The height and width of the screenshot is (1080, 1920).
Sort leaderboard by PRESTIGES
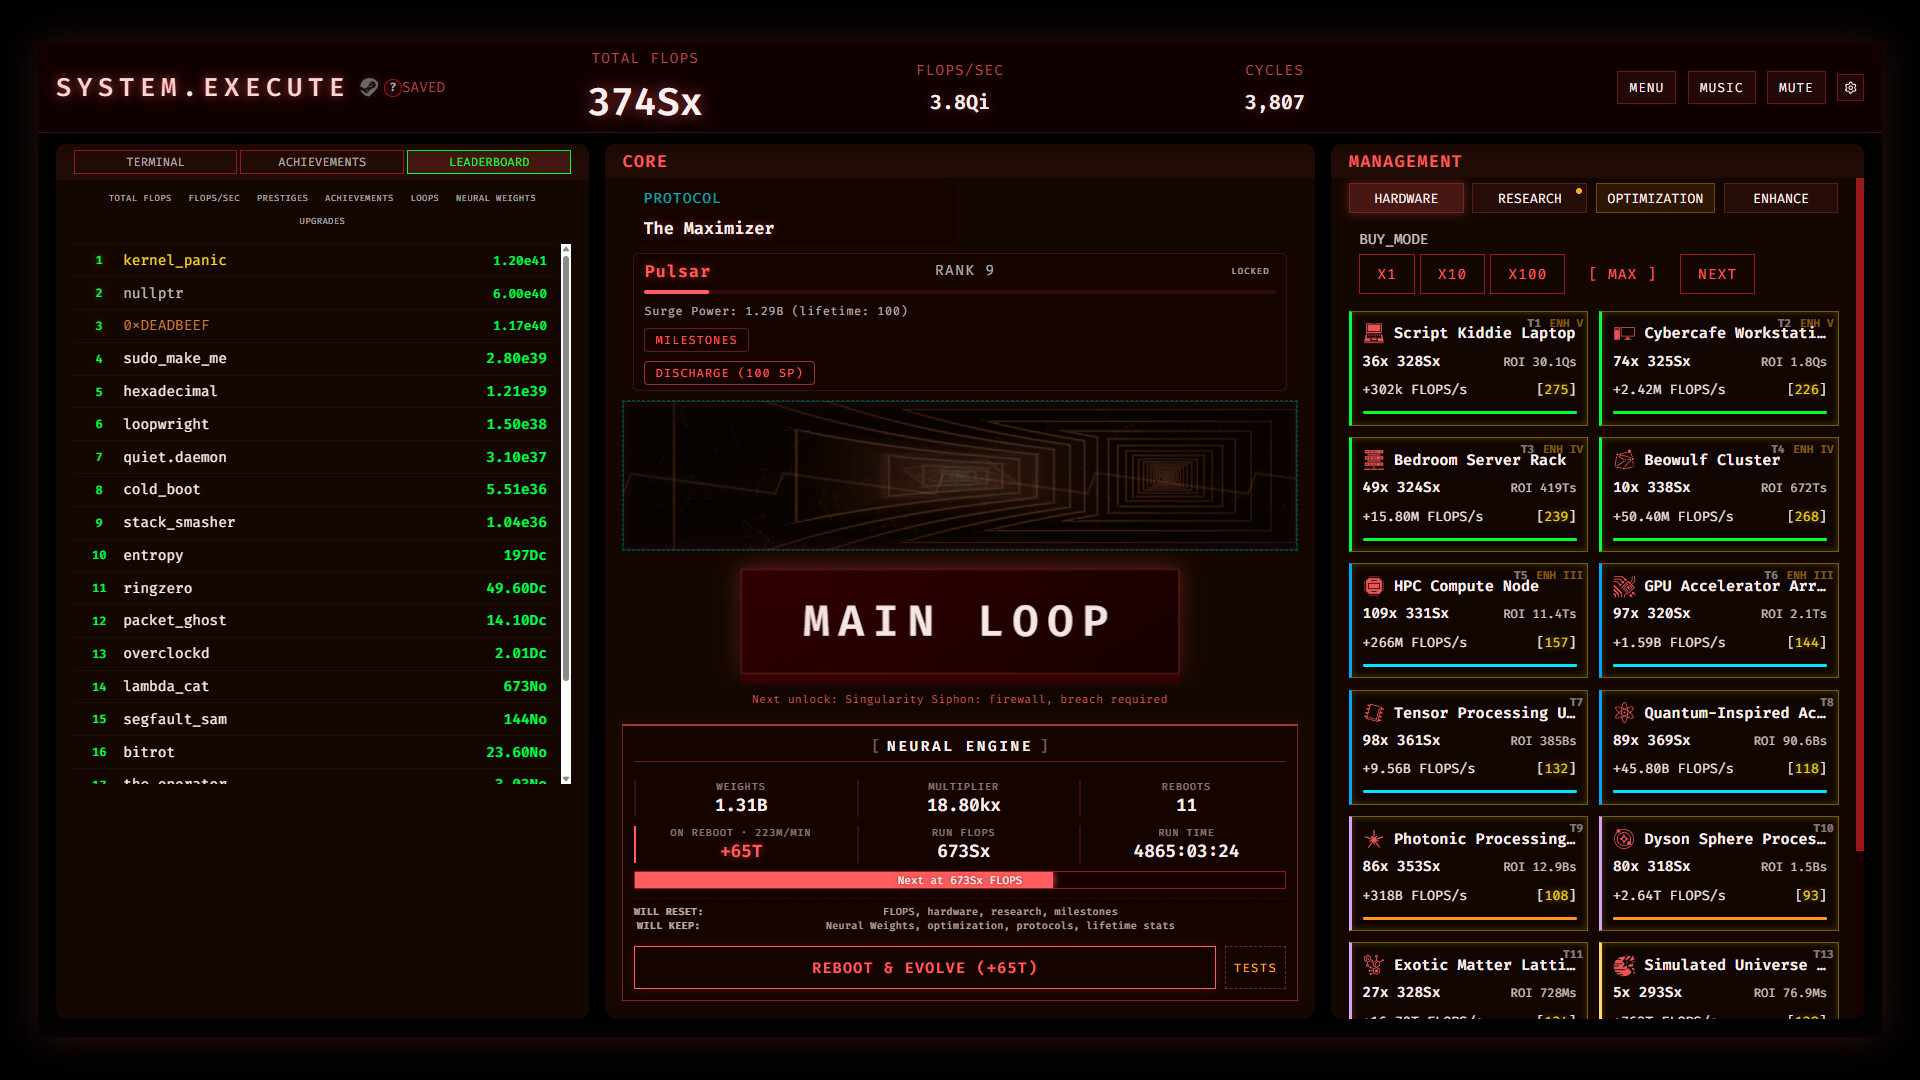click(282, 198)
